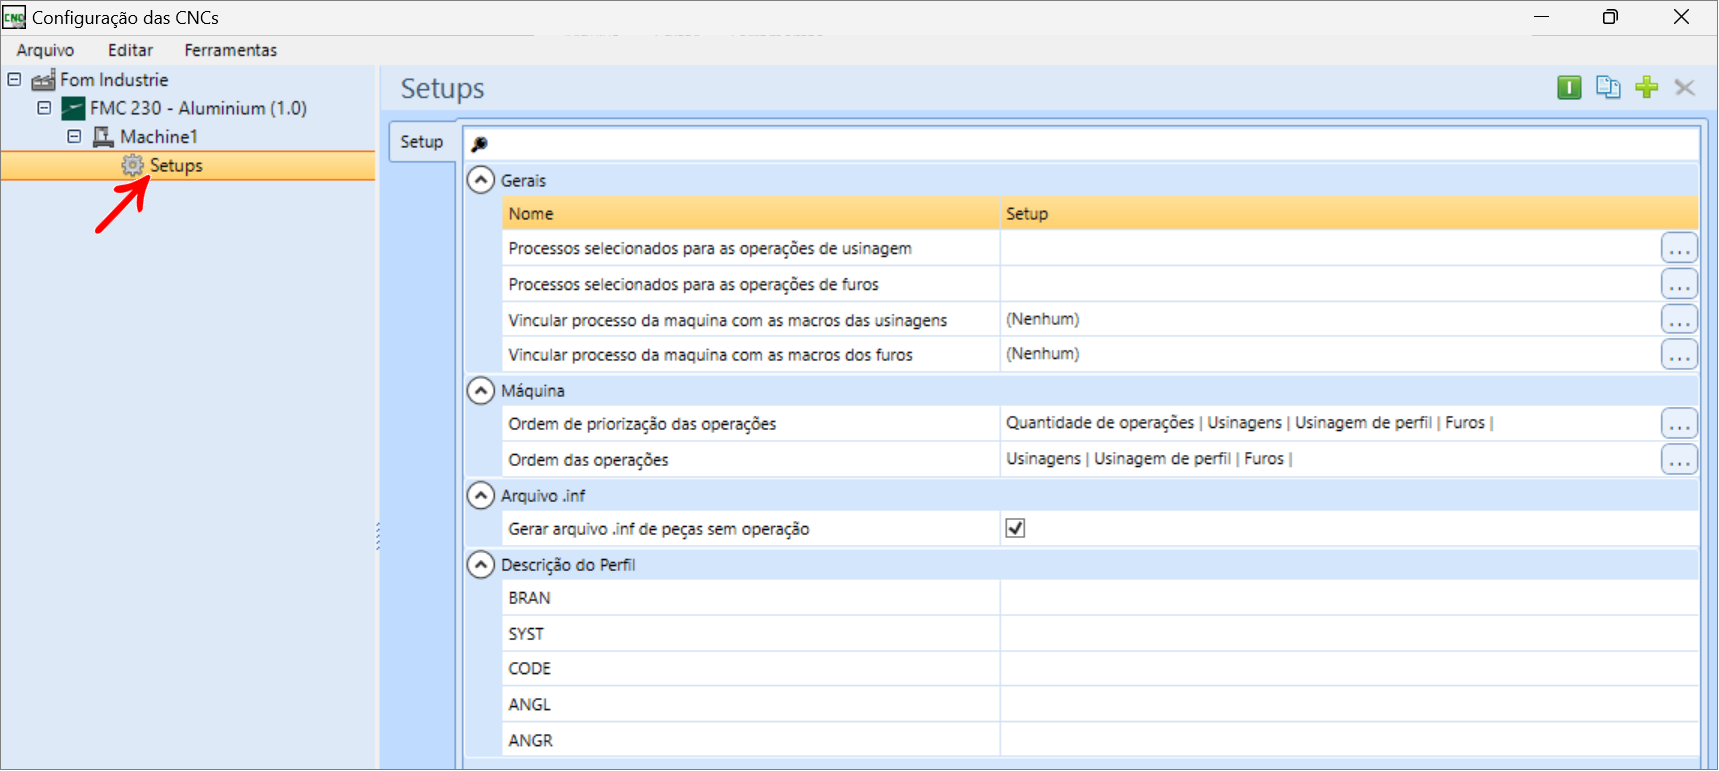Viewport: 1719px width, 771px height.
Task: Click the gray X delete setup icon
Action: point(1684,88)
